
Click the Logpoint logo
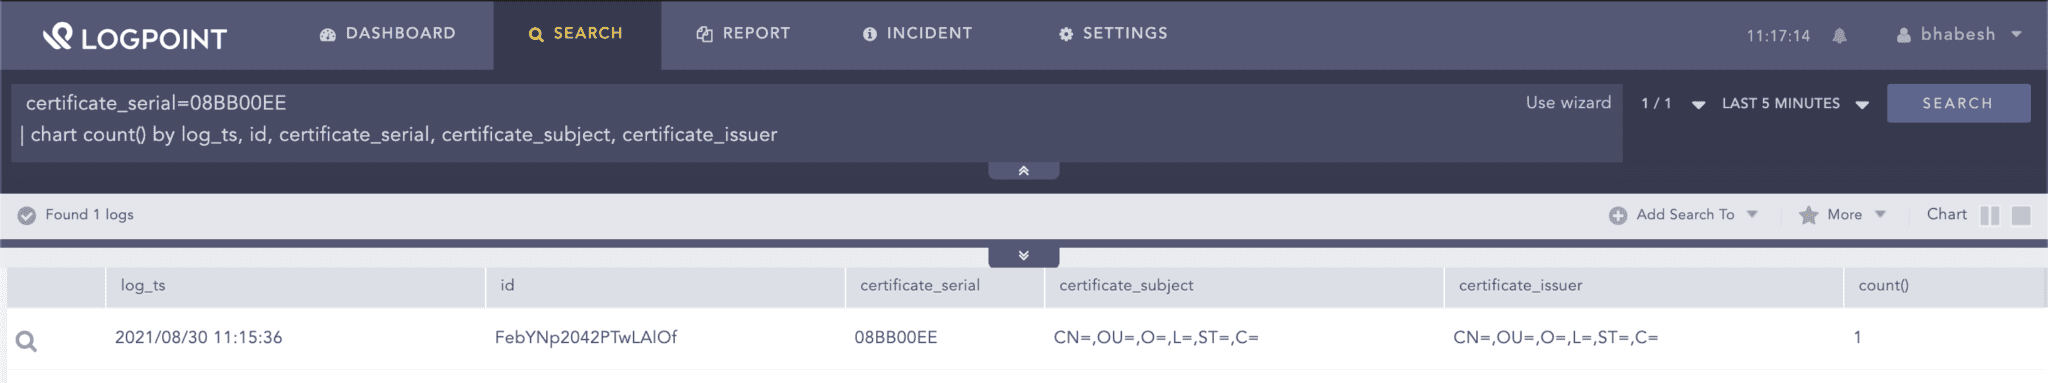135,37
